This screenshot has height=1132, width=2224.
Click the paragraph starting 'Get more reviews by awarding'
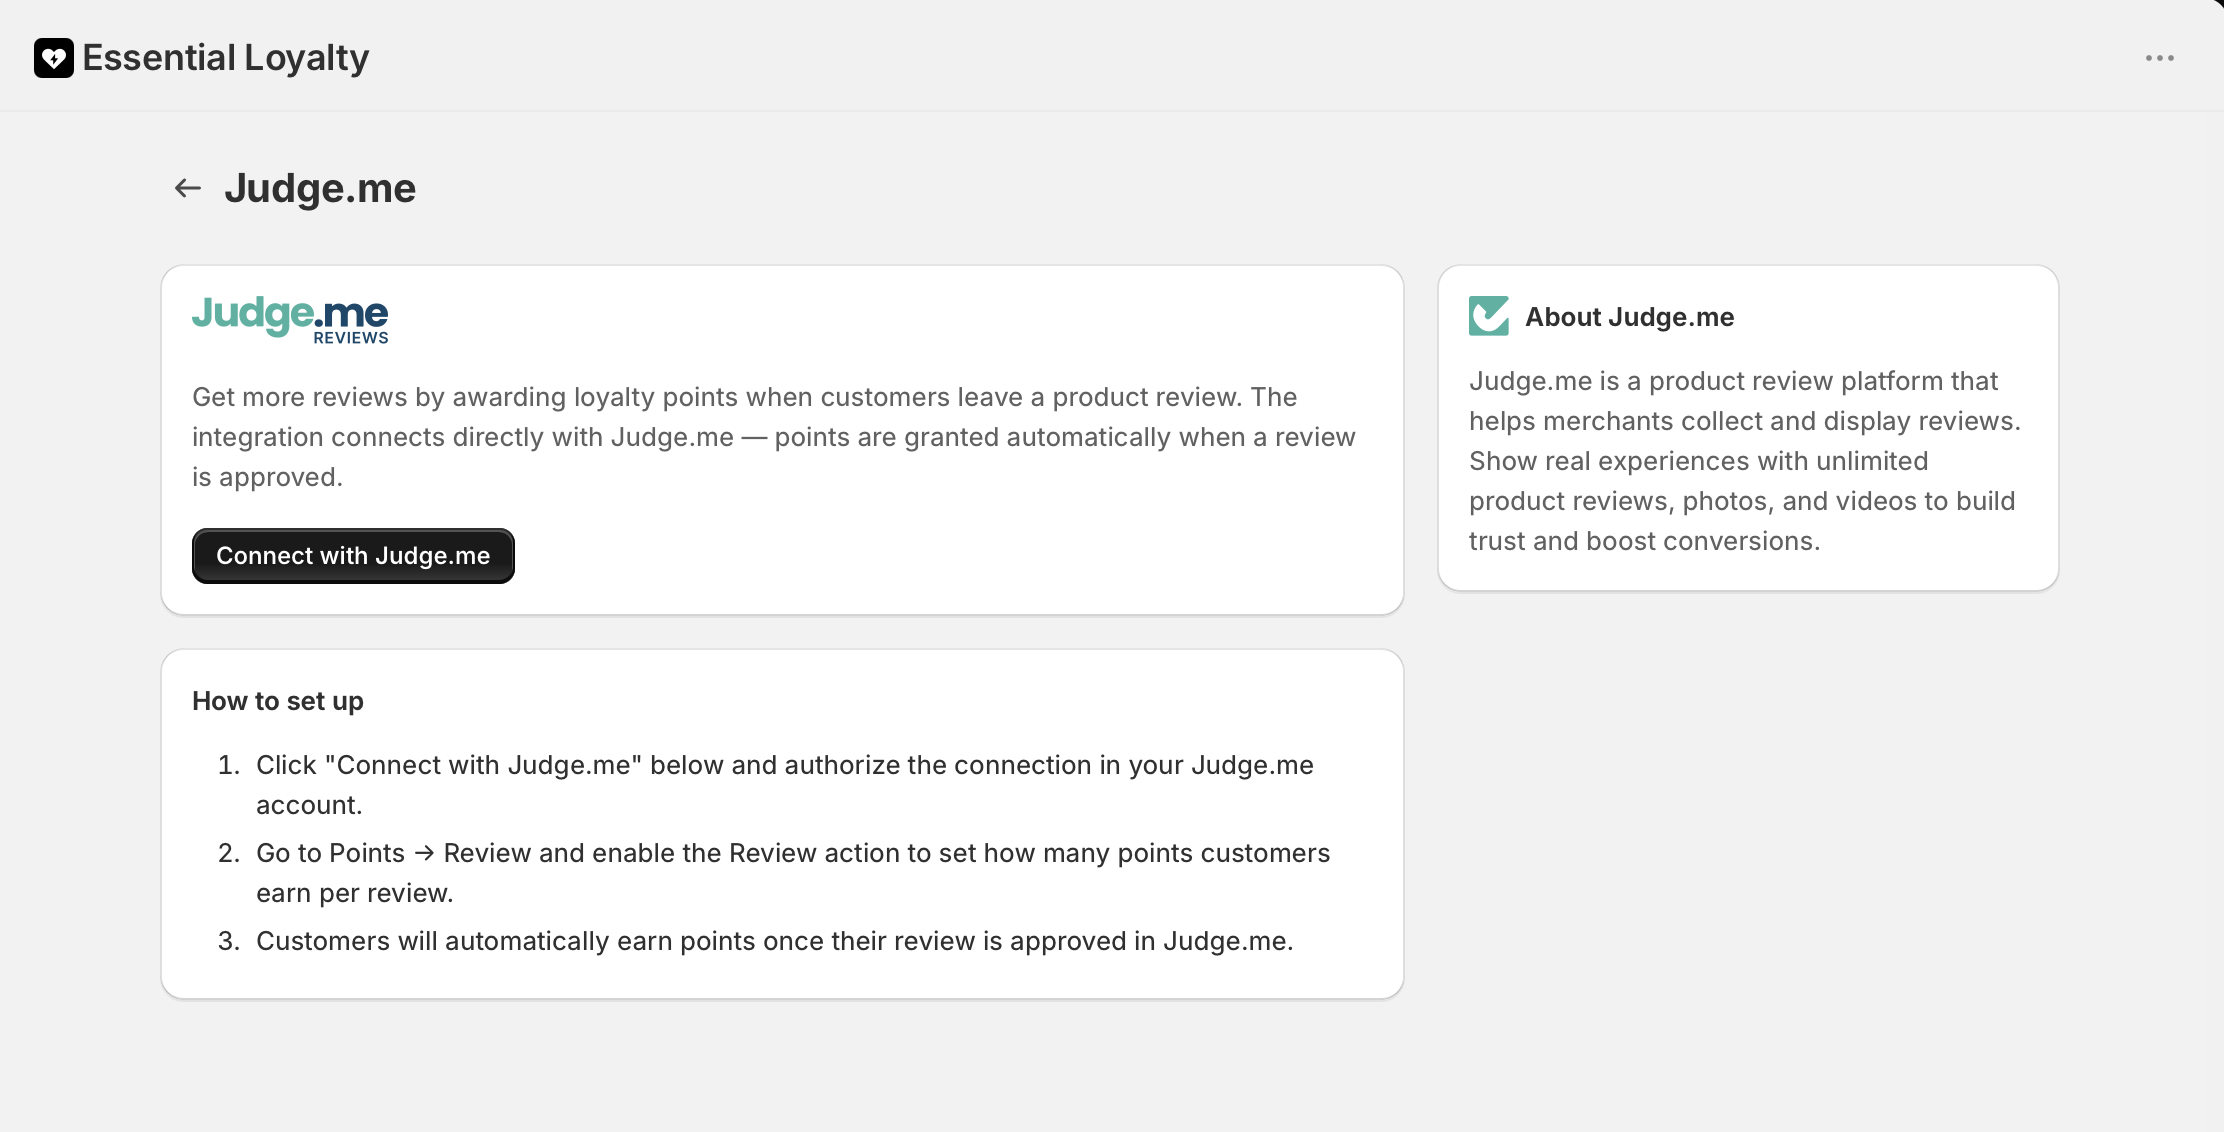[x=774, y=437]
